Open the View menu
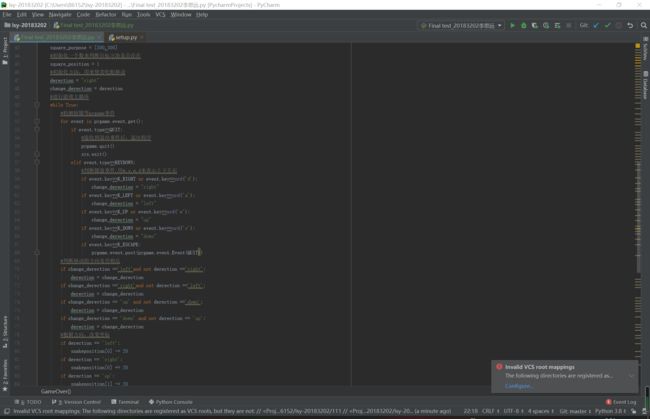This screenshot has width=650, height=419. tap(38, 15)
